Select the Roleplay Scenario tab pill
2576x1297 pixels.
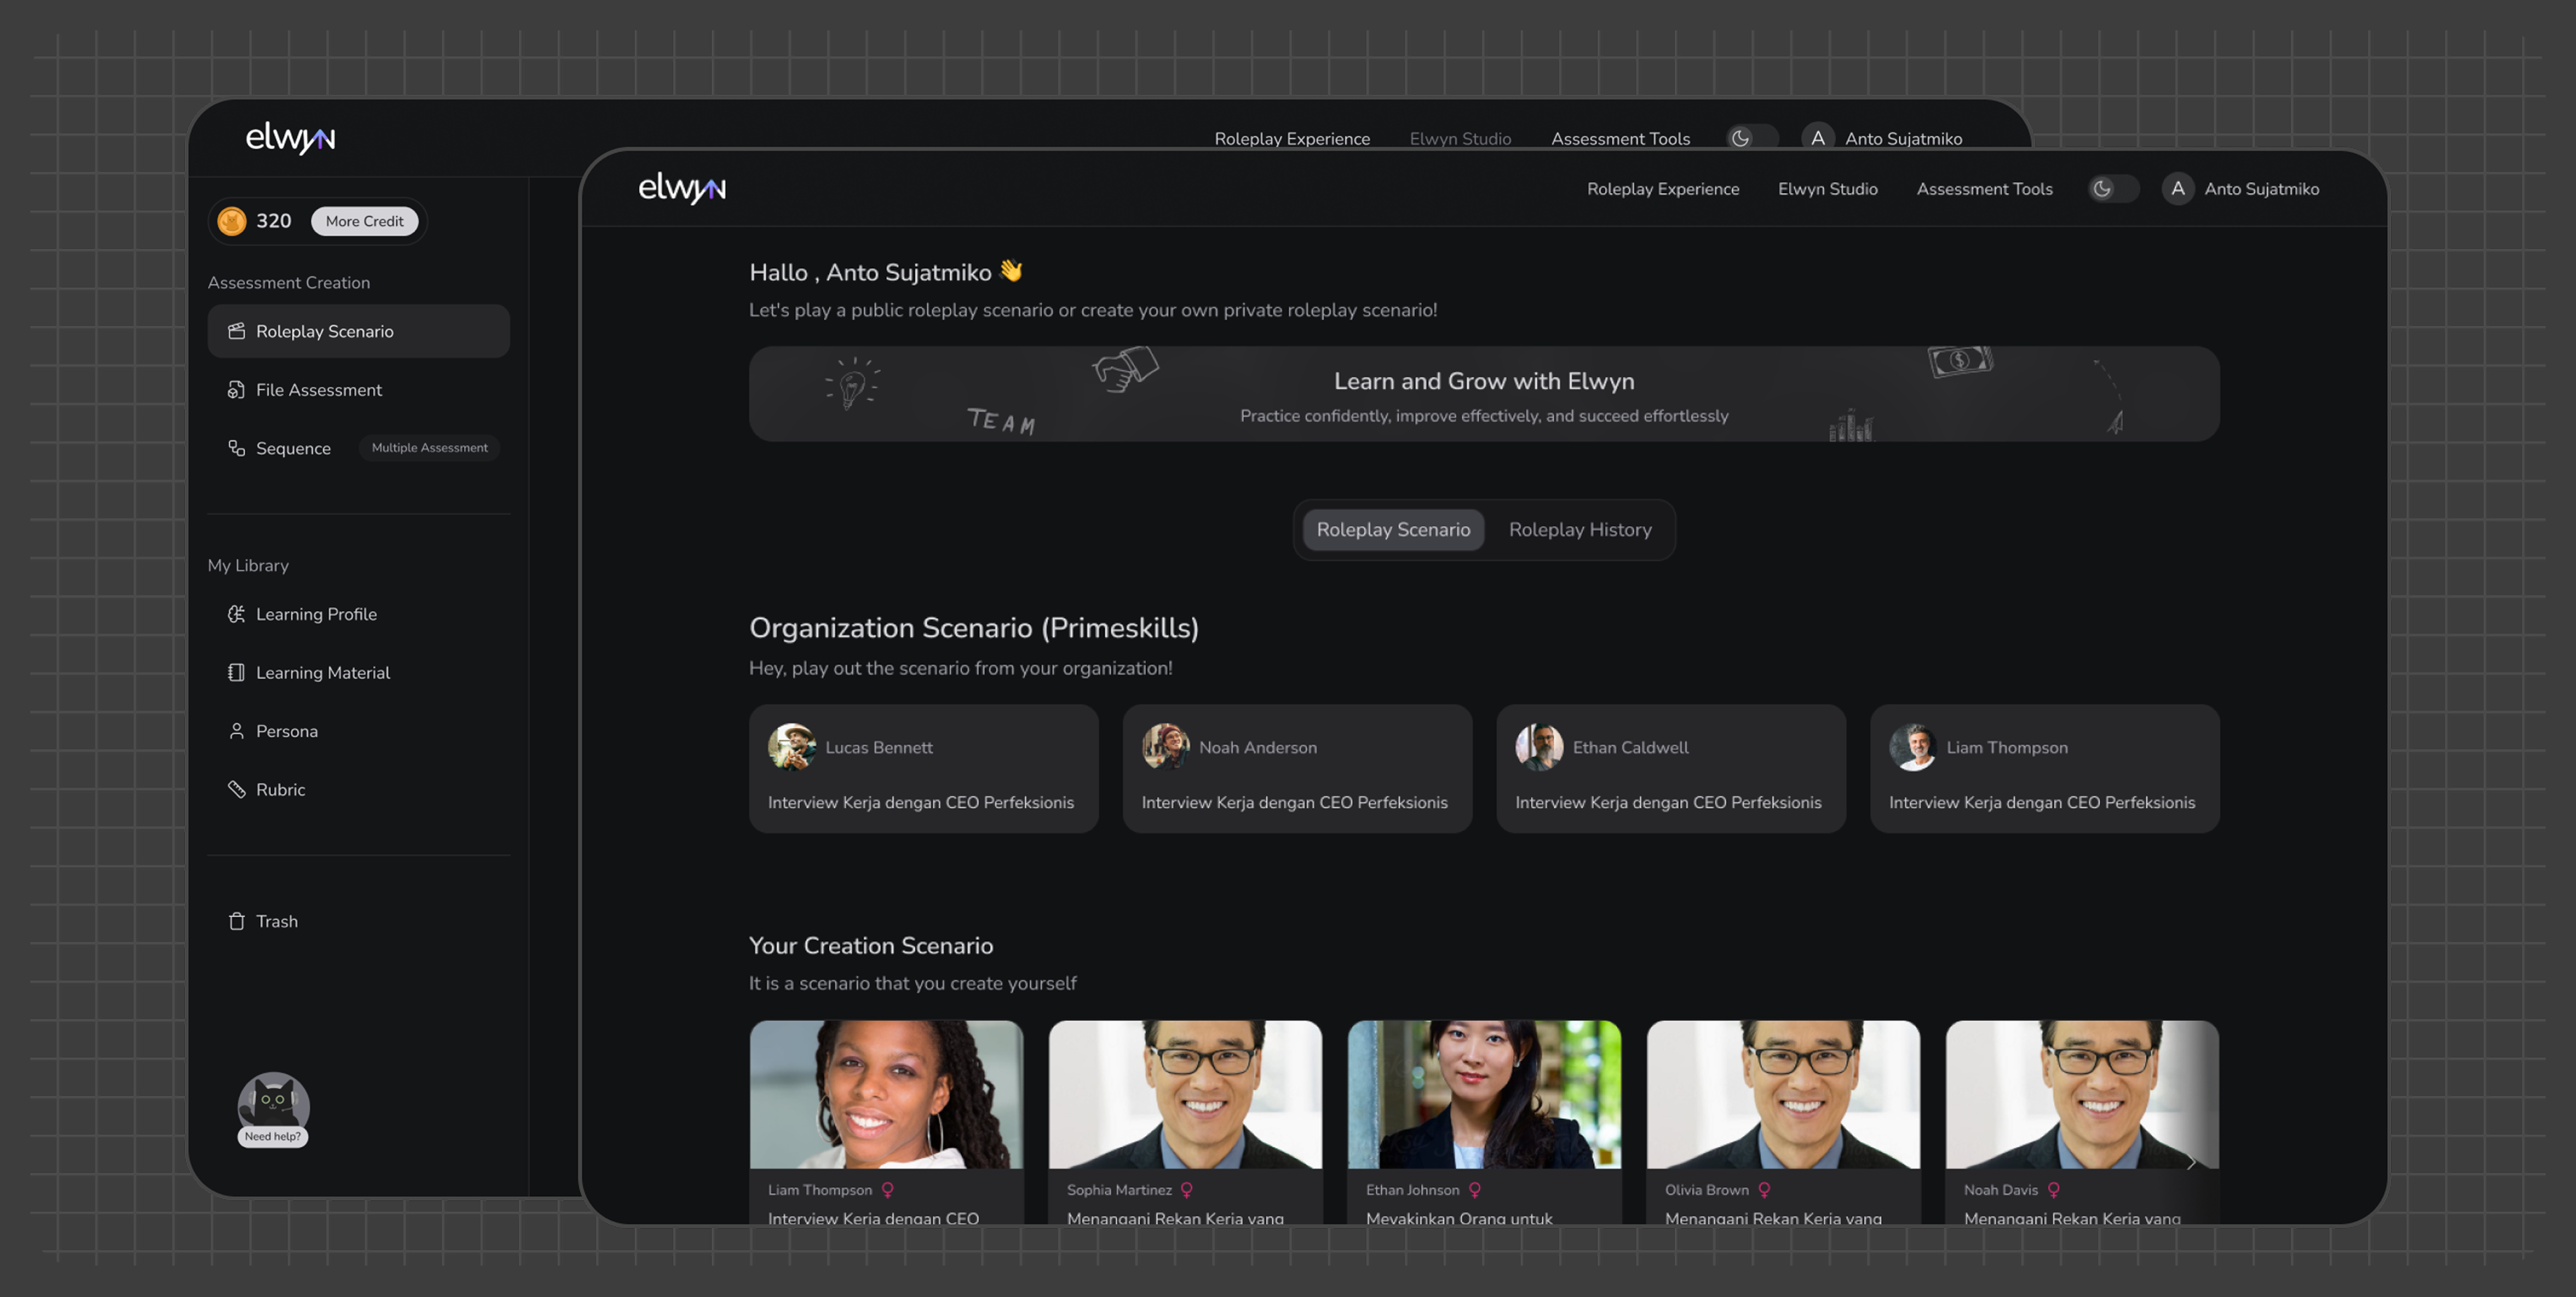click(1392, 530)
